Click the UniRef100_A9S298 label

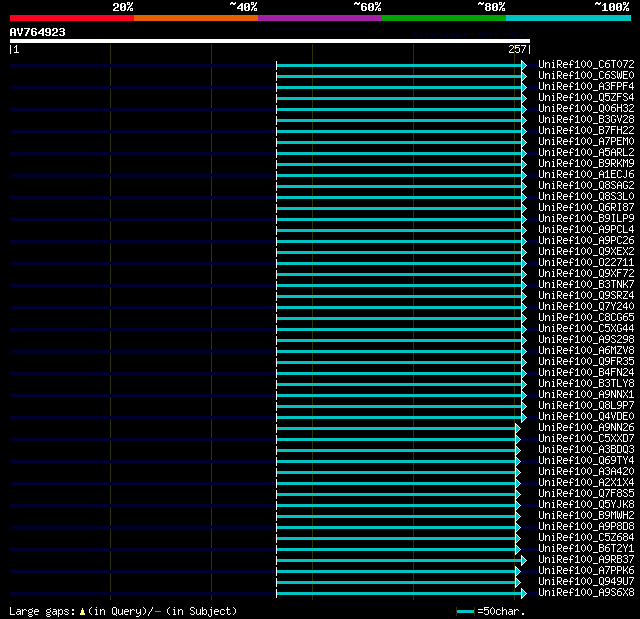tap(586, 340)
